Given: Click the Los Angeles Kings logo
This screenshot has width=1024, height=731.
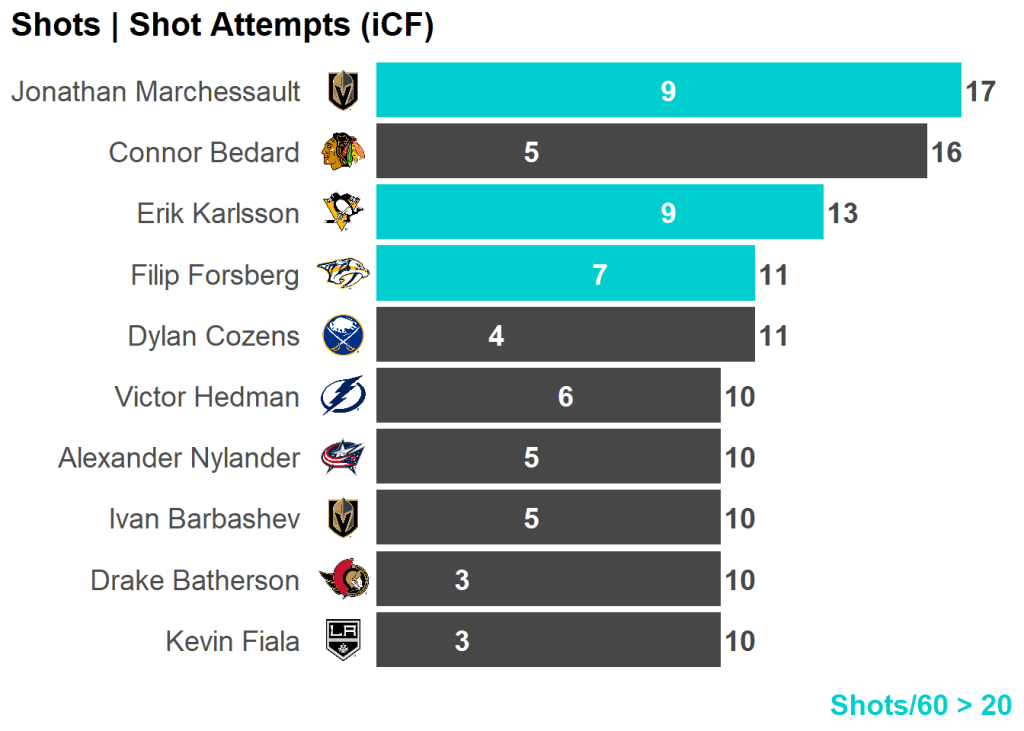Looking at the screenshot, I should [343, 641].
